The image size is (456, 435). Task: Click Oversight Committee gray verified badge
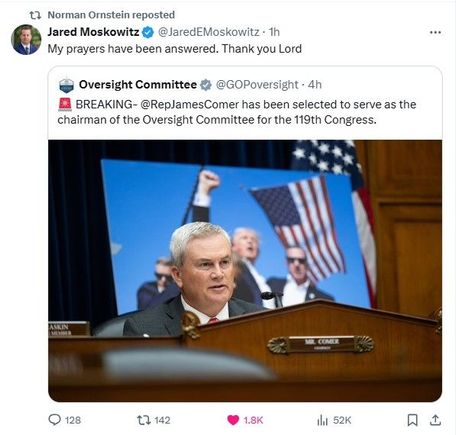[x=206, y=85]
